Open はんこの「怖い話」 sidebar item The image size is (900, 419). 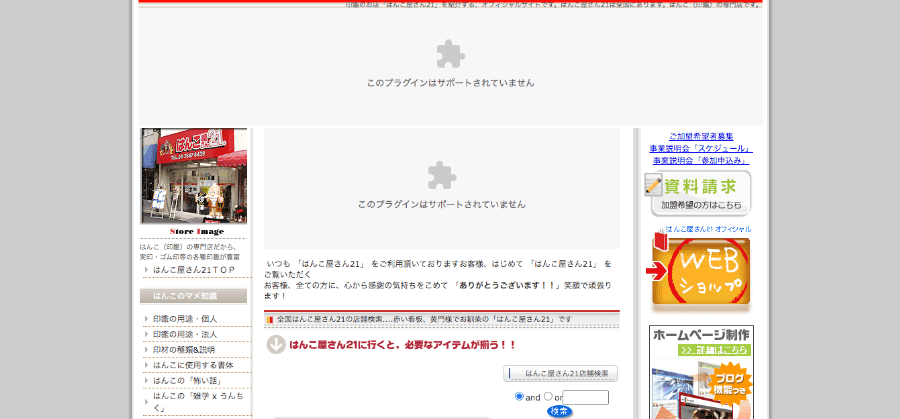tap(188, 380)
